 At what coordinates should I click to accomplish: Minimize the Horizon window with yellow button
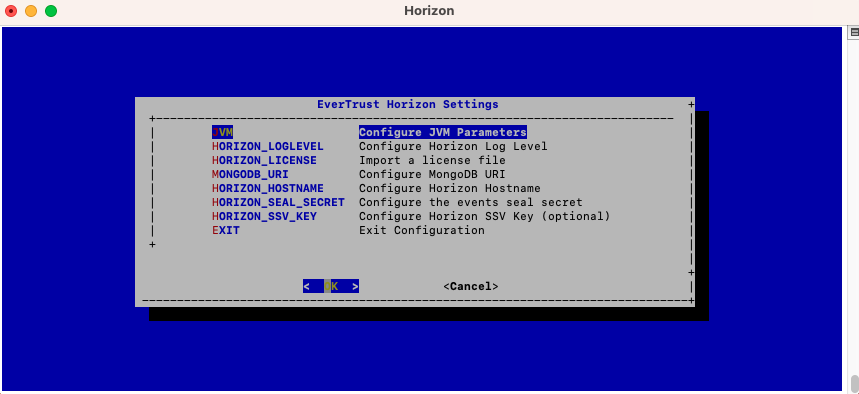click(31, 10)
